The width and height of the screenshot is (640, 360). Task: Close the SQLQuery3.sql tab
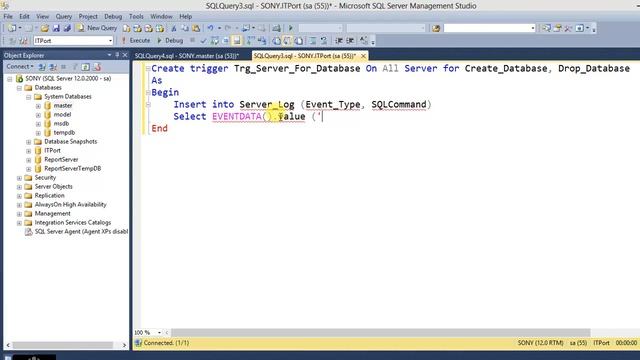click(x=363, y=56)
